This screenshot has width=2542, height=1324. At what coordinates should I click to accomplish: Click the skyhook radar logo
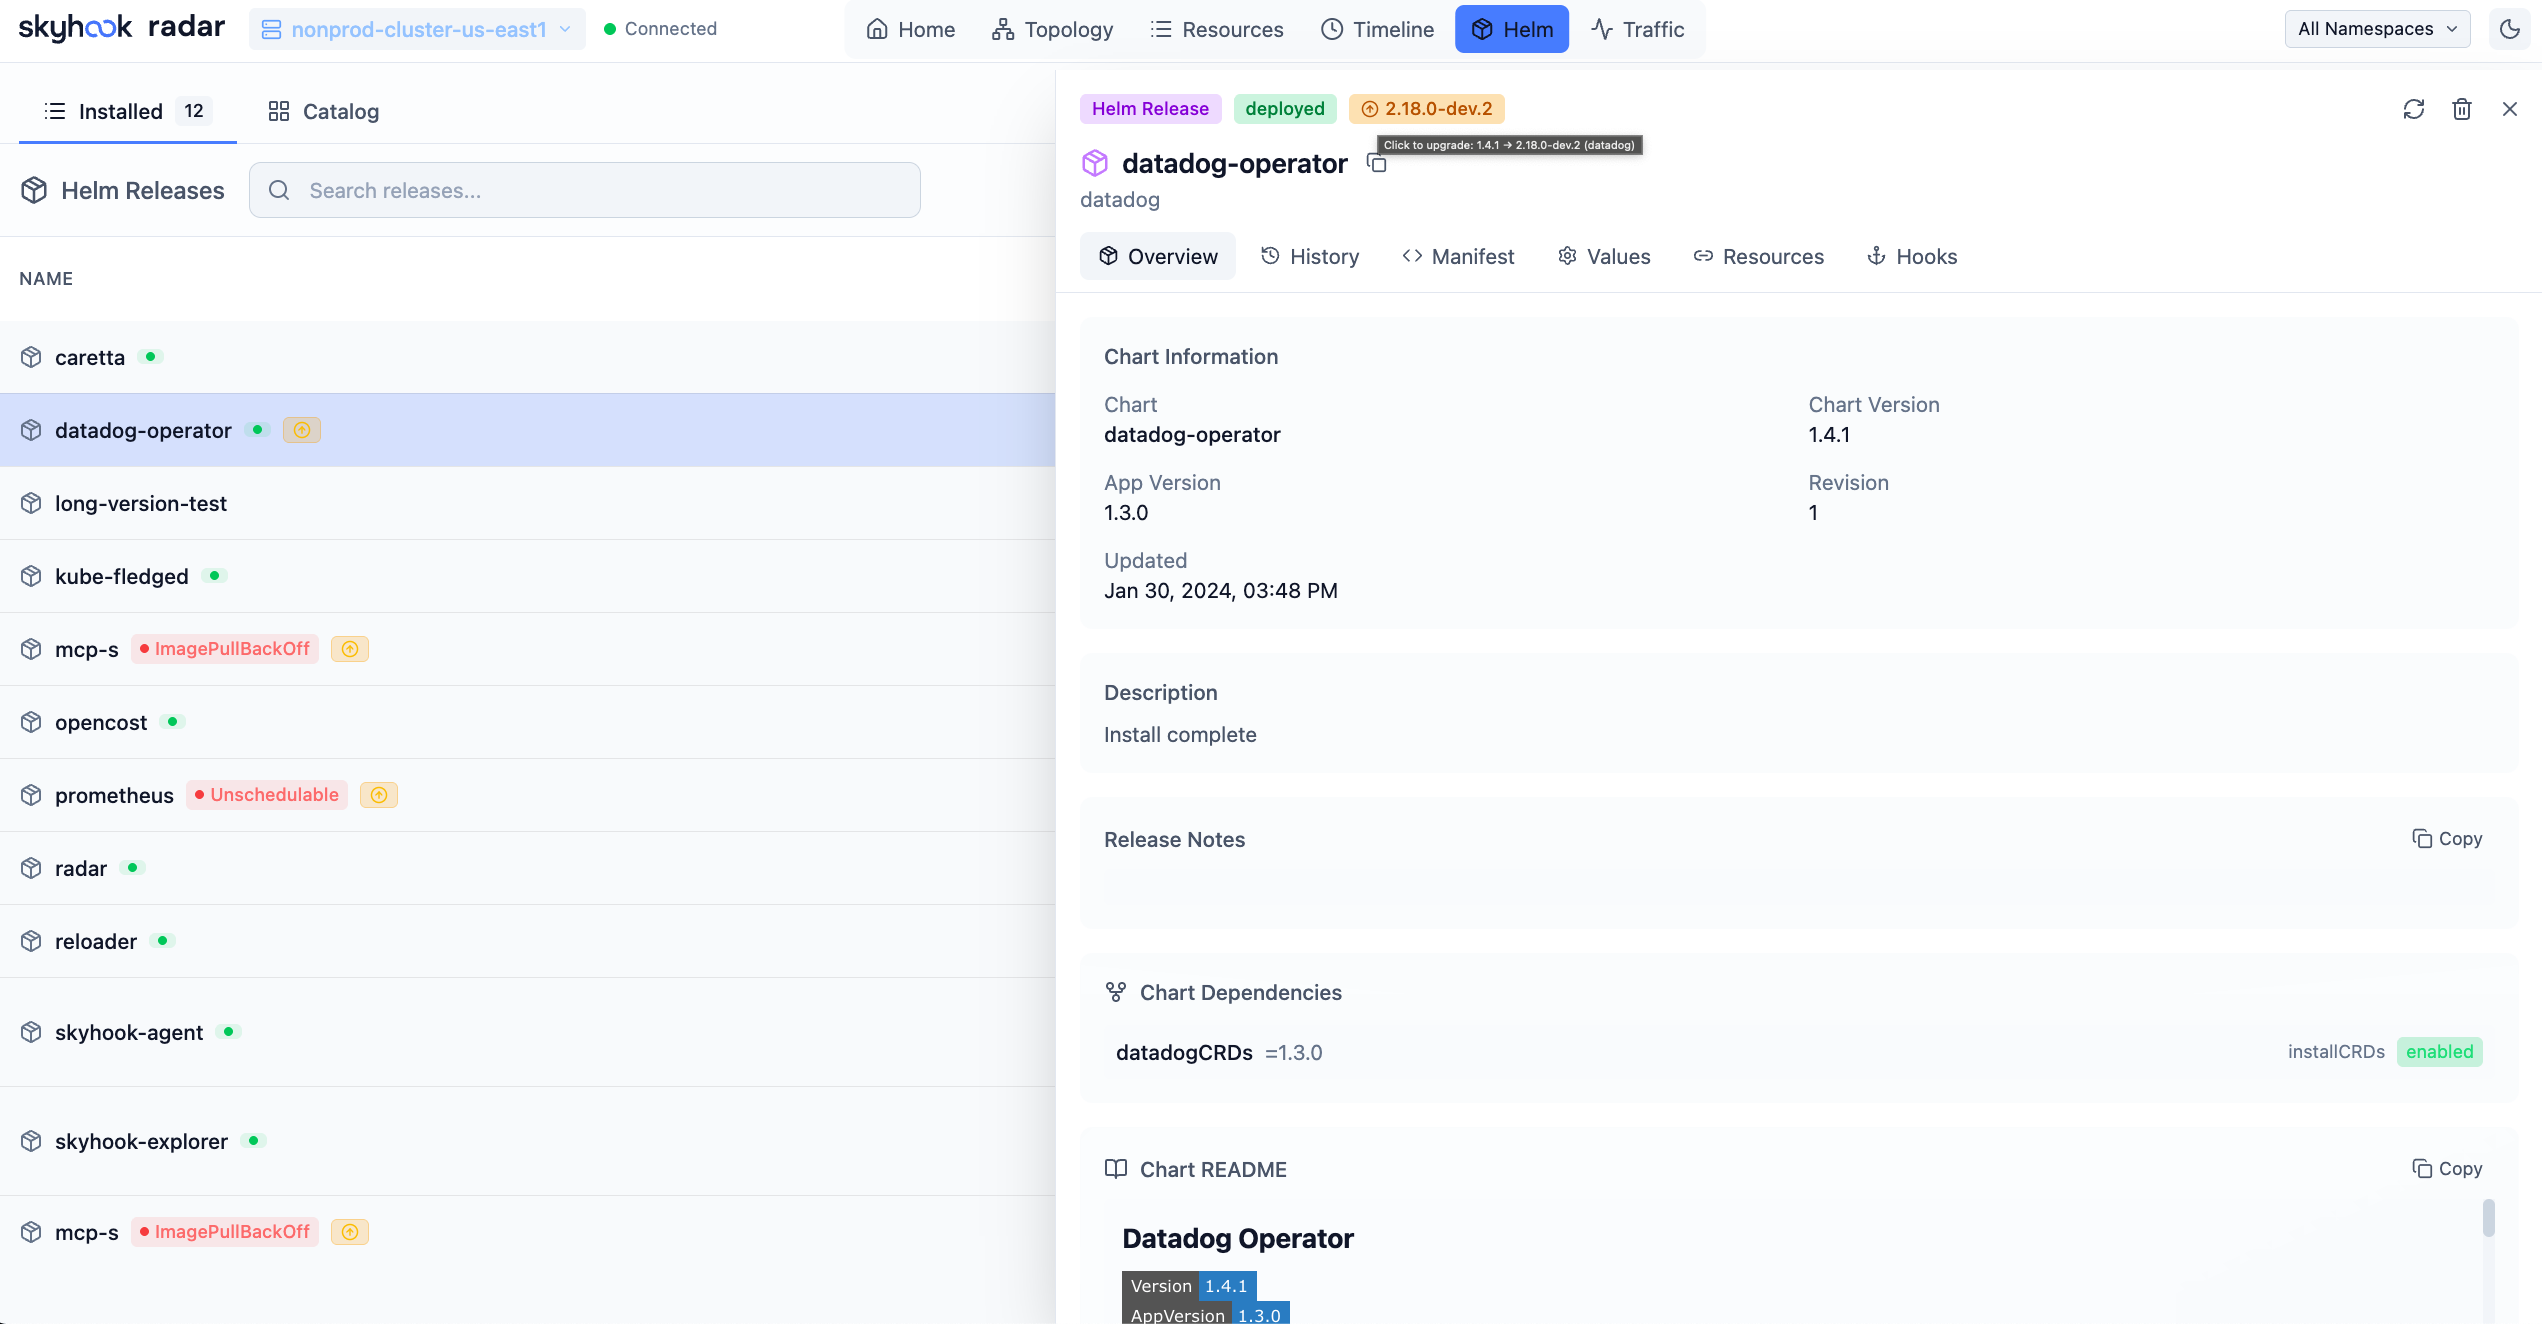(121, 27)
